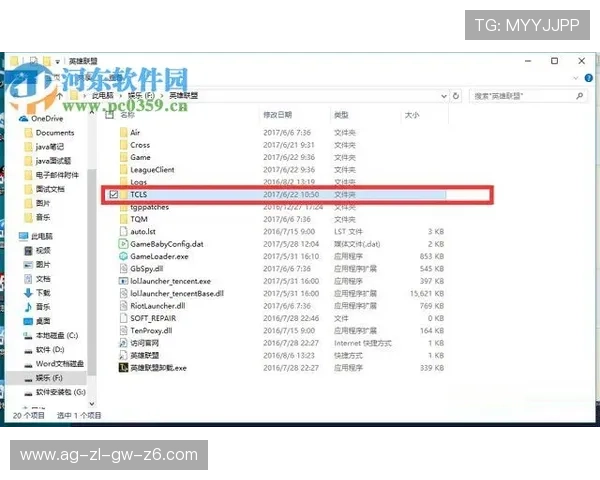Uncheck the TCLS folder checkbox
600x480 pixels.
click(114, 194)
